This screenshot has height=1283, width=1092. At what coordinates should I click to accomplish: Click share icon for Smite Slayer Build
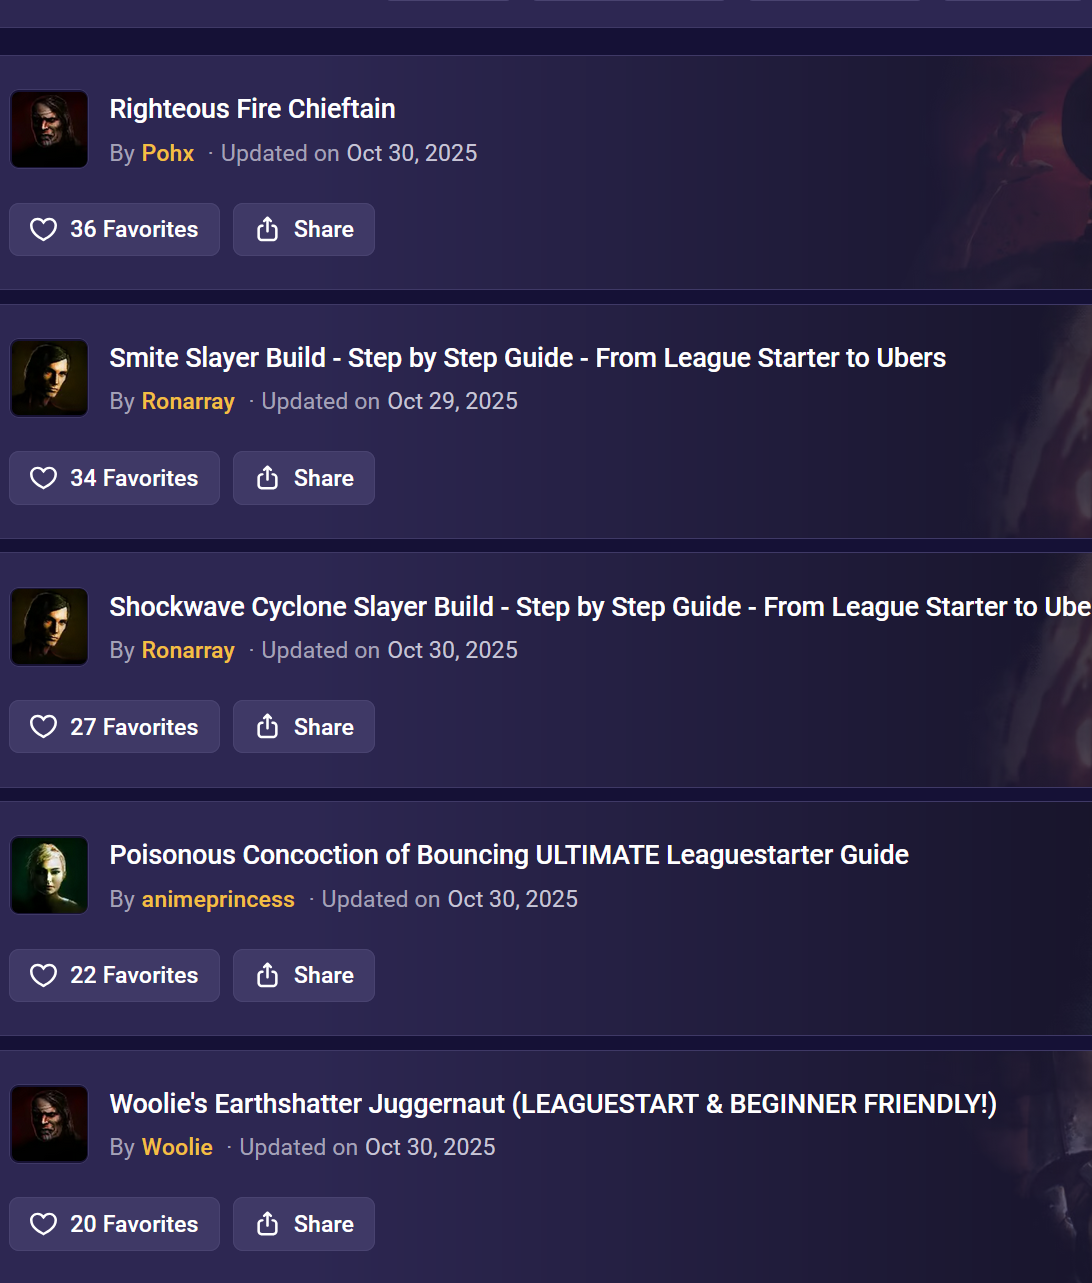pos(267,478)
